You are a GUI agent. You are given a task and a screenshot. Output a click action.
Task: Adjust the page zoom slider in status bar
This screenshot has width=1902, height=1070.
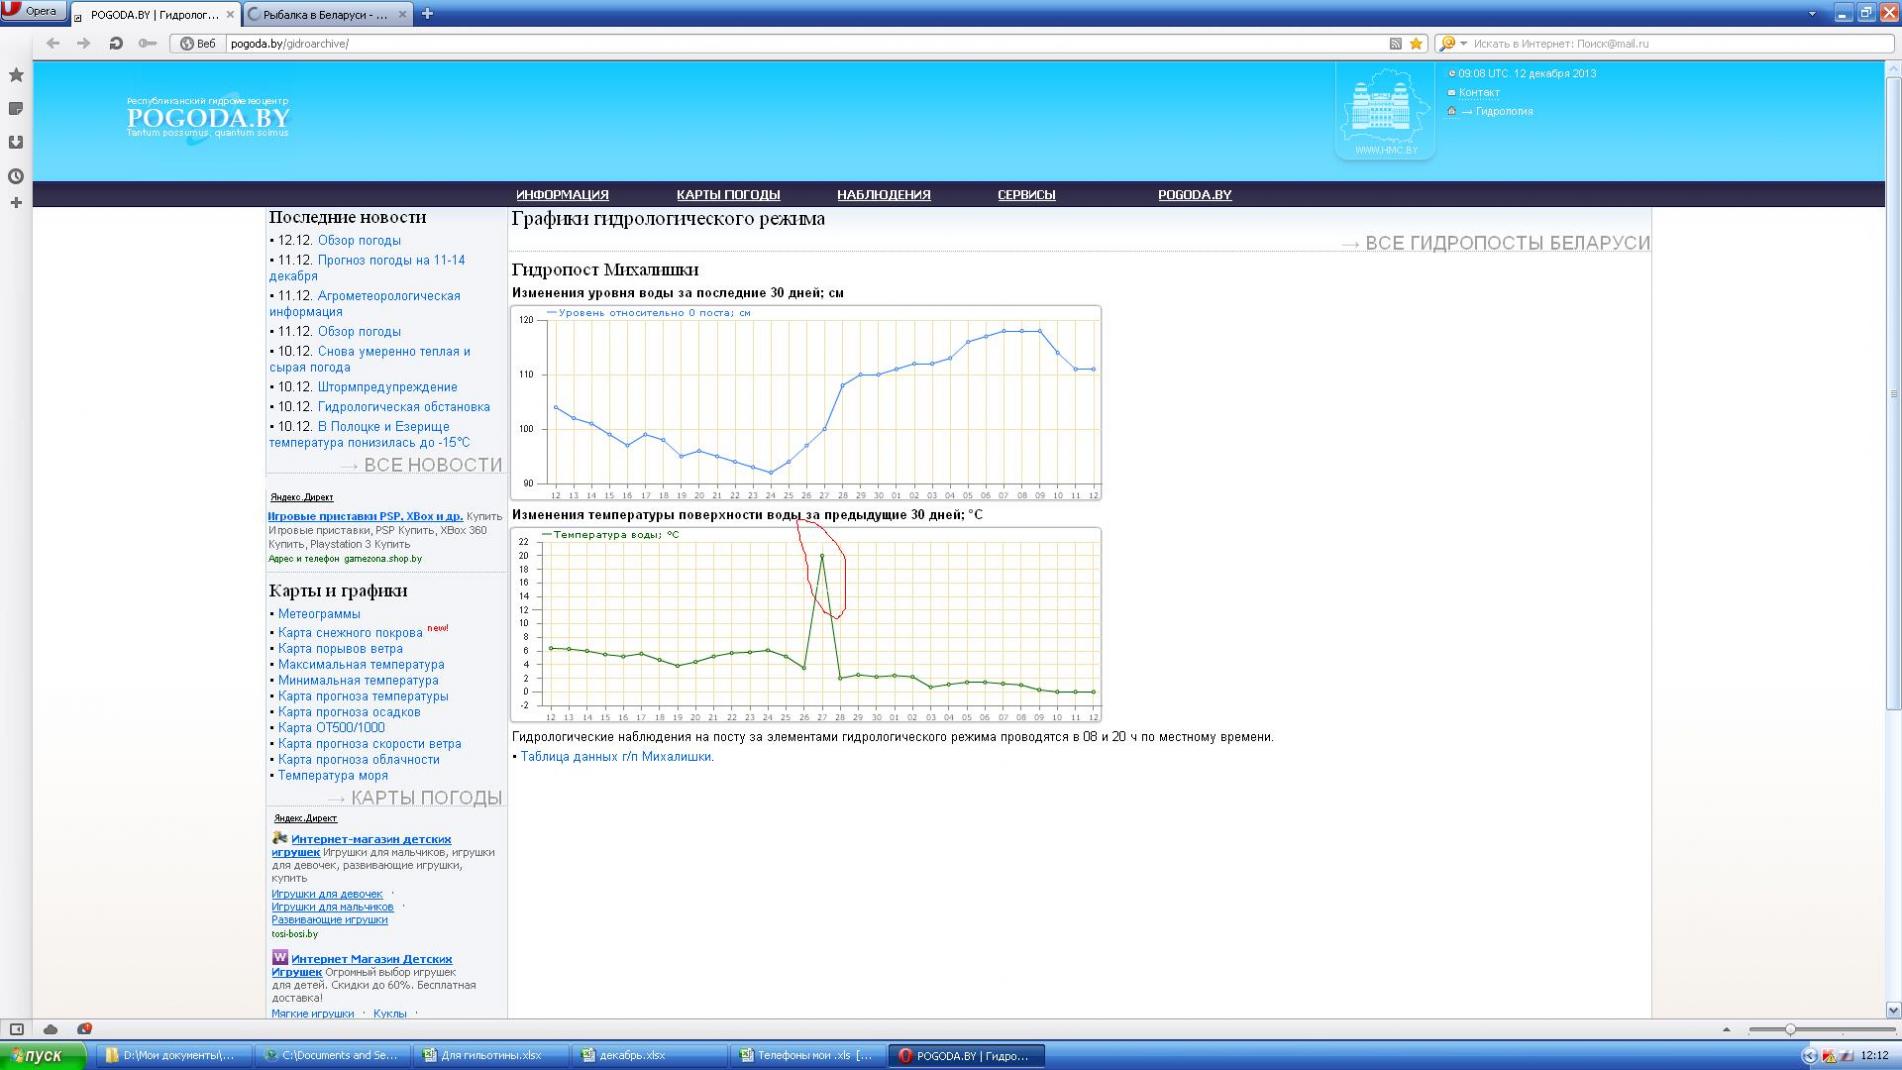tap(1790, 1029)
